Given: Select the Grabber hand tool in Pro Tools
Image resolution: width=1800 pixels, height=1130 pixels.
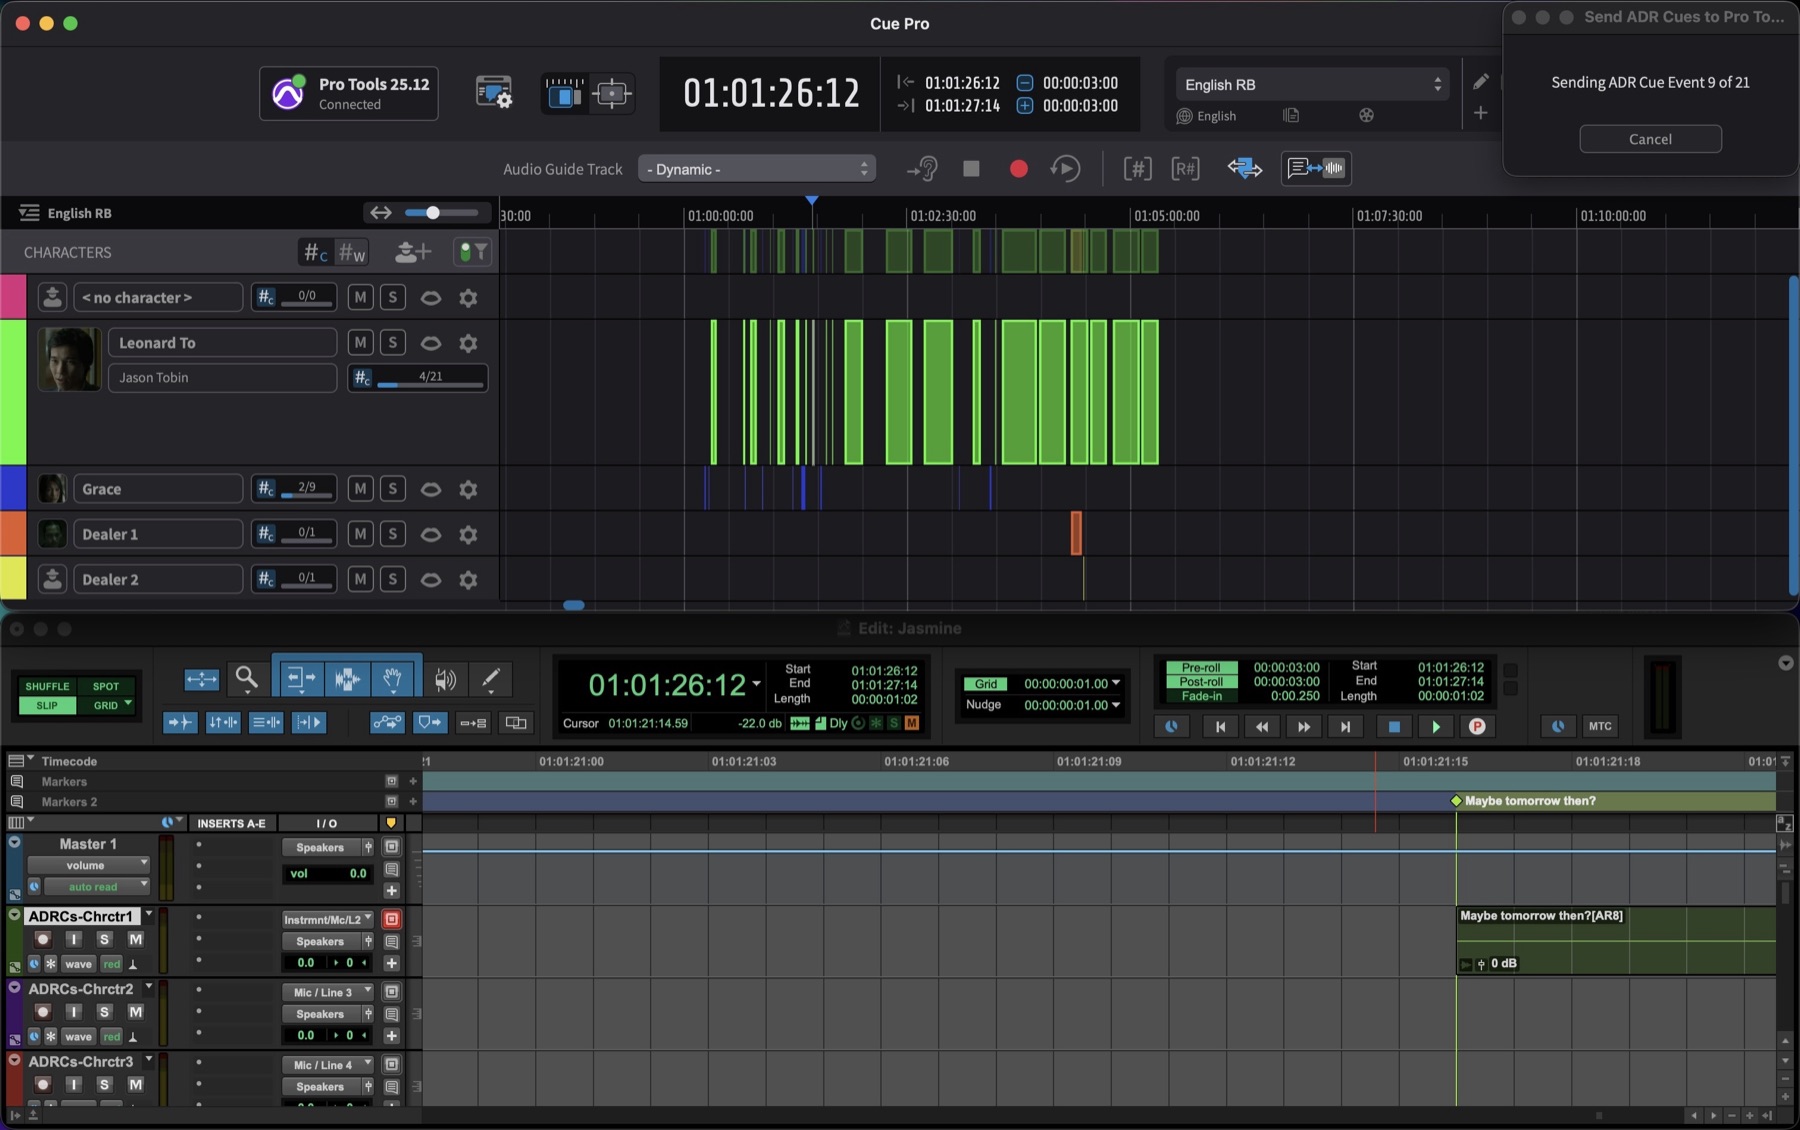Looking at the screenshot, I should 393,680.
